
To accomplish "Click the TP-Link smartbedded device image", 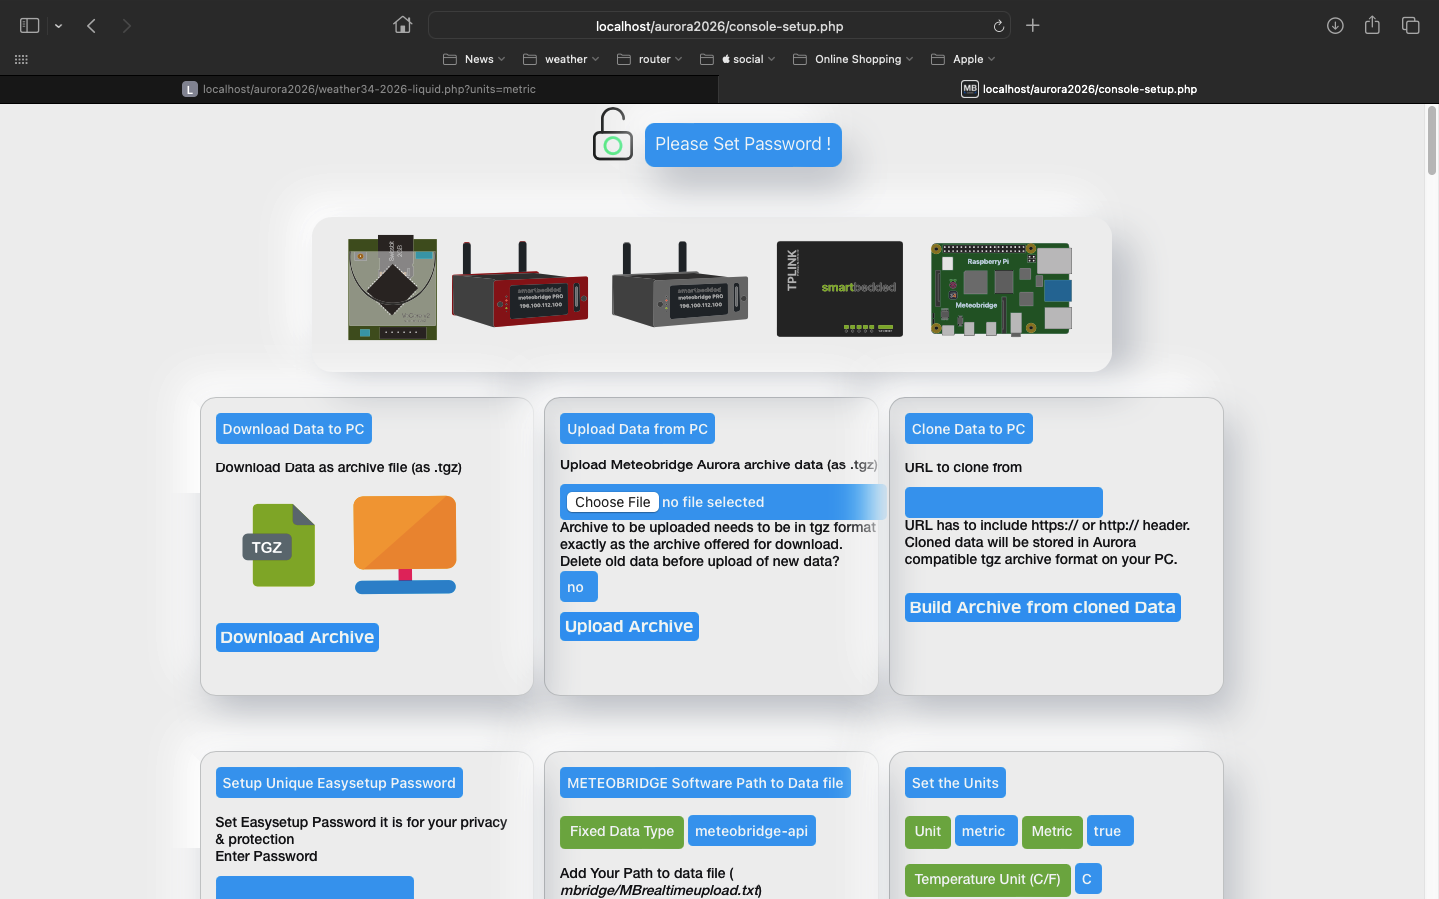I will 839,289.
